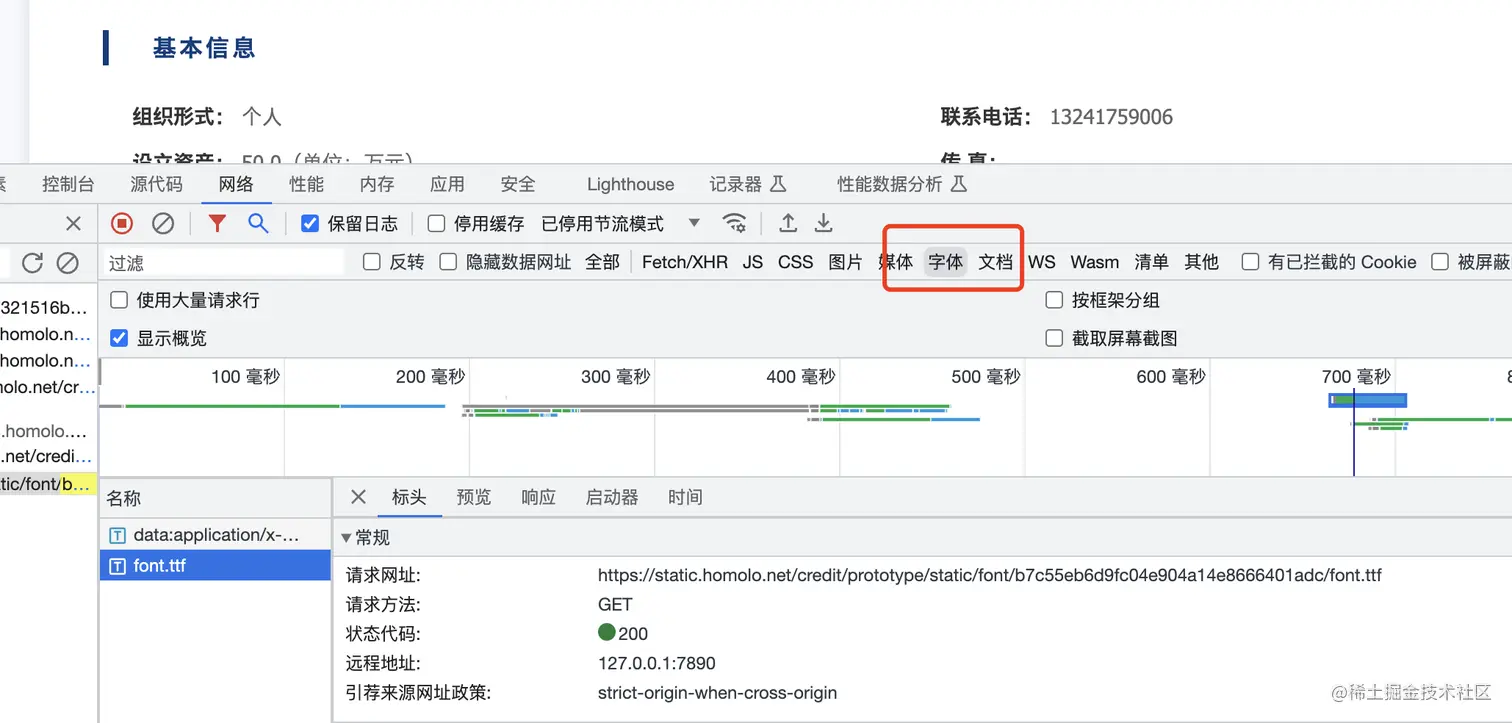
Task: Enable 使用大量请求行 checkbox
Action: 119,300
